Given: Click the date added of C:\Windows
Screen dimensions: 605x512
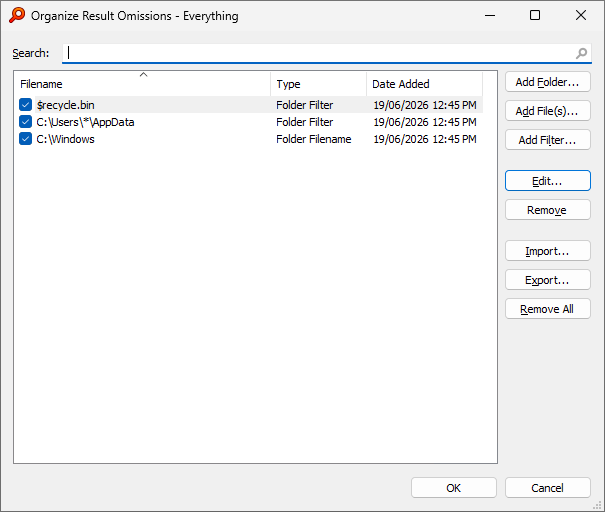Looking at the screenshot, I should (425, 139).
